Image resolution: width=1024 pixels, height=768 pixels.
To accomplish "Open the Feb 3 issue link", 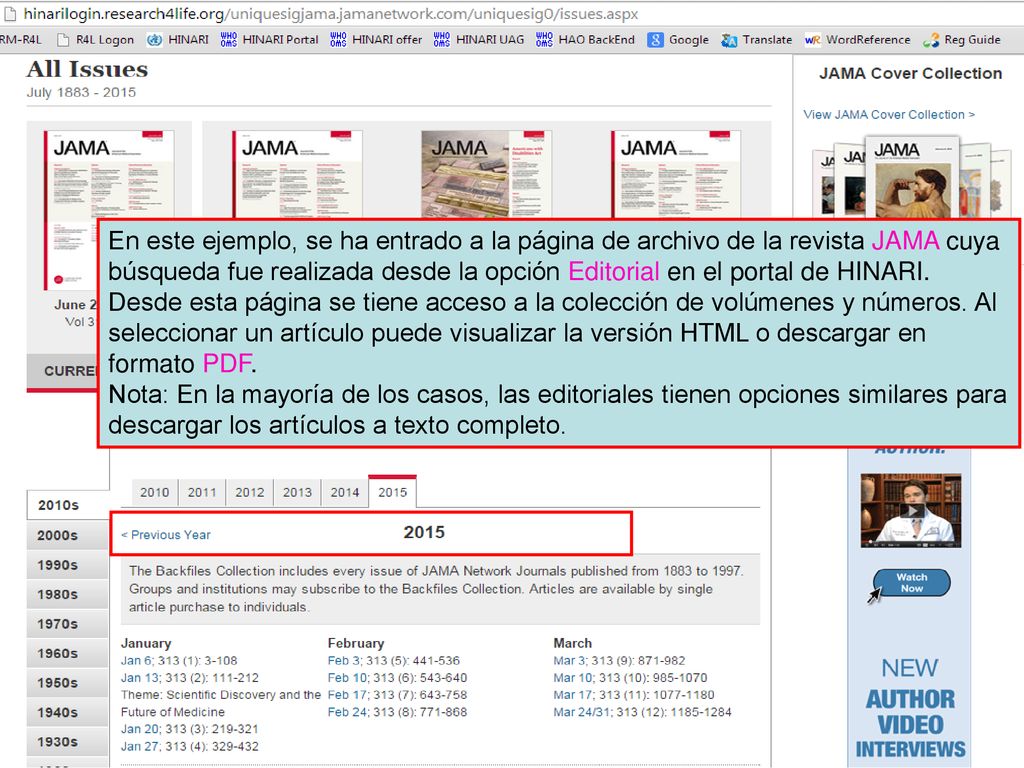I will 344,660.
